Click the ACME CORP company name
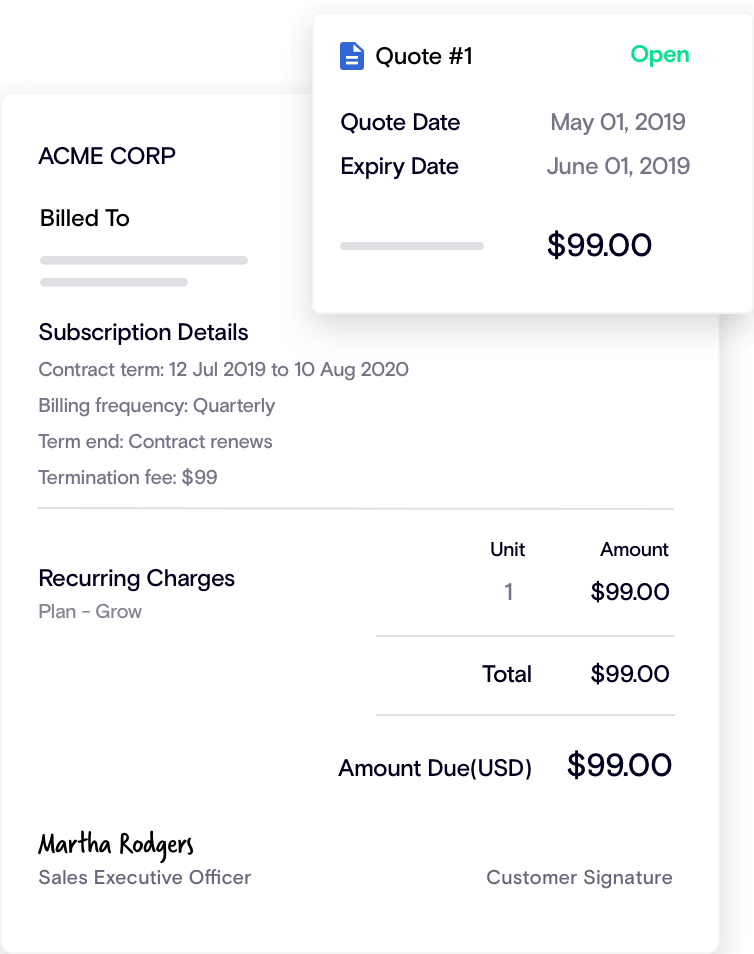 [x=107, y=156]
